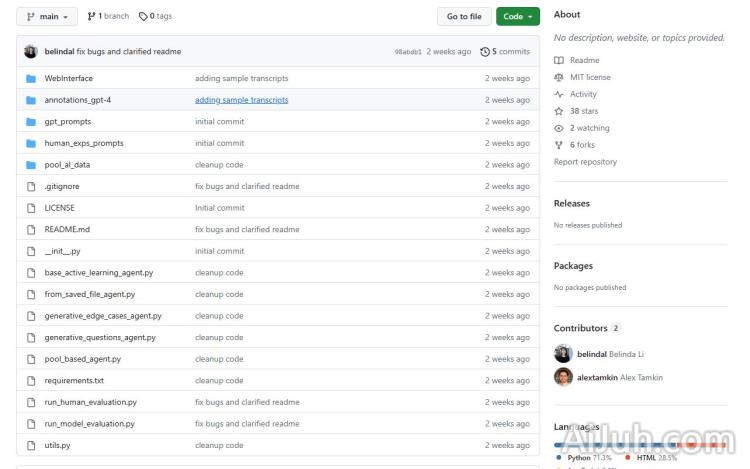Click the fork icon for 6 forks
Screen dimensions: 750x469
559,145
